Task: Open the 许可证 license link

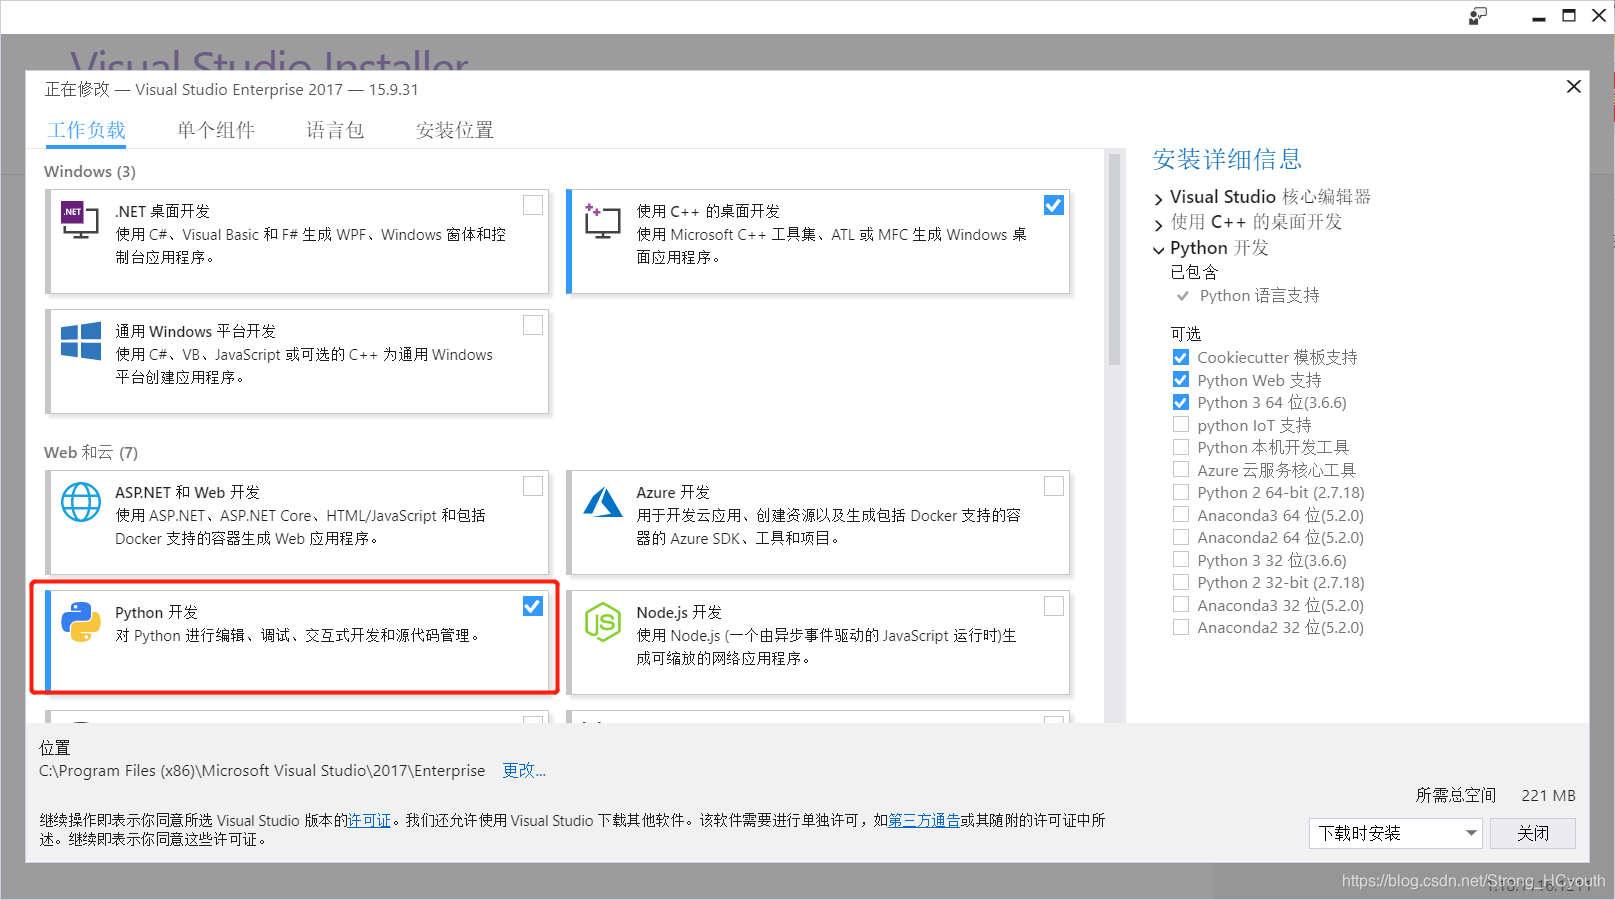Action: click(x=369, y=820)
